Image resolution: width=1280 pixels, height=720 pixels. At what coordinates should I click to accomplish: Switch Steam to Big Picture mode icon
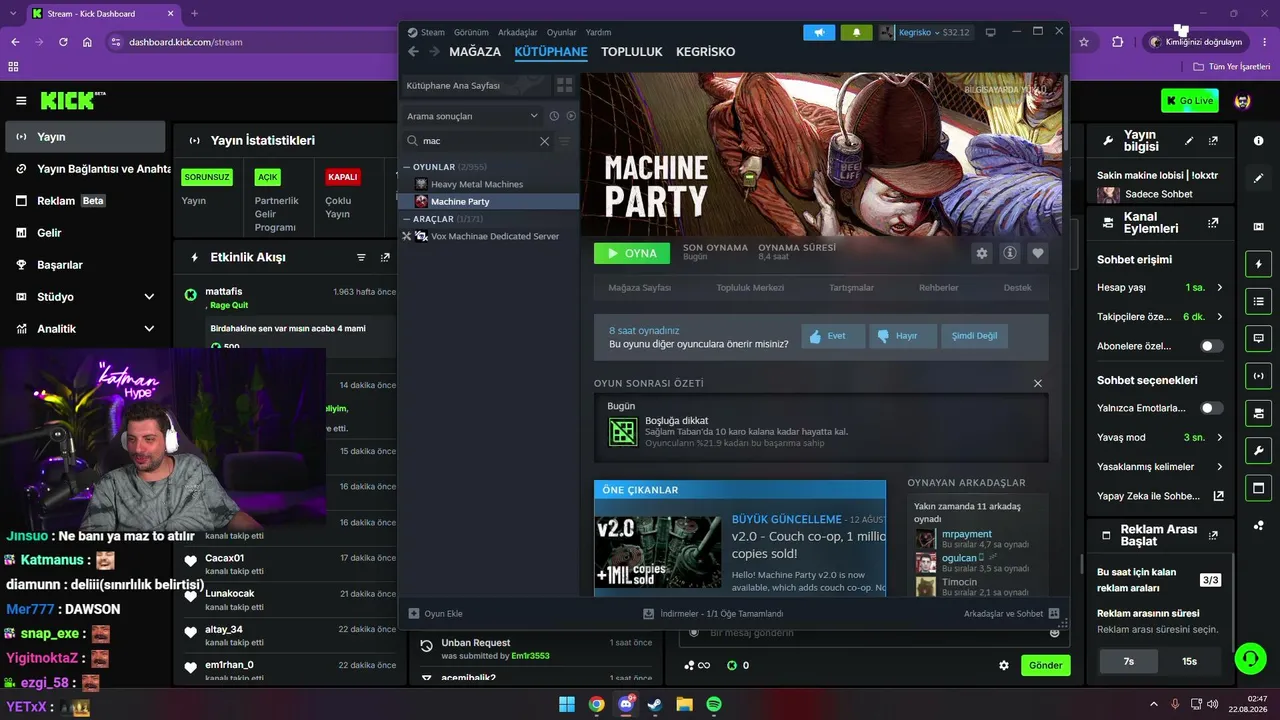991,32
